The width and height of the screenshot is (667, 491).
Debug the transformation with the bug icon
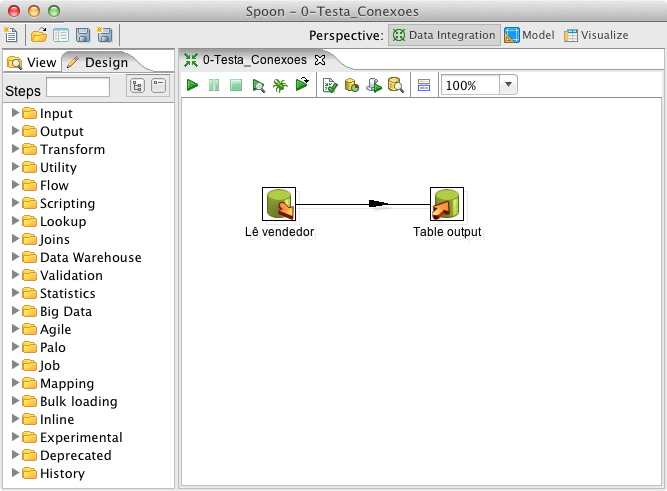[x=280, y=86]
